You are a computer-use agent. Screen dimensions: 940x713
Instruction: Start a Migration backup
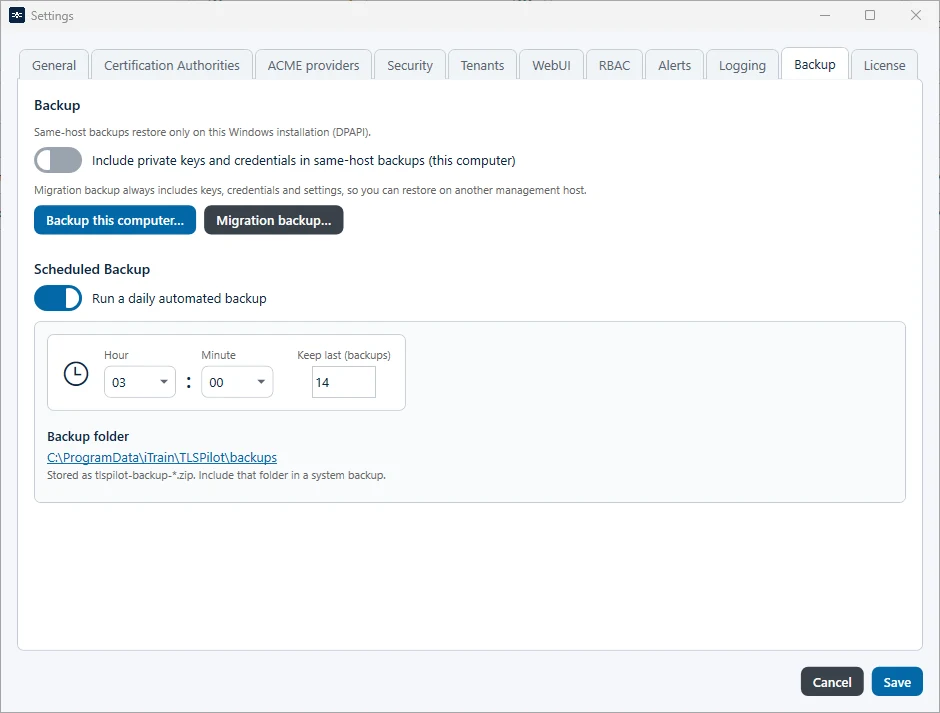click(x=273, y=220)
